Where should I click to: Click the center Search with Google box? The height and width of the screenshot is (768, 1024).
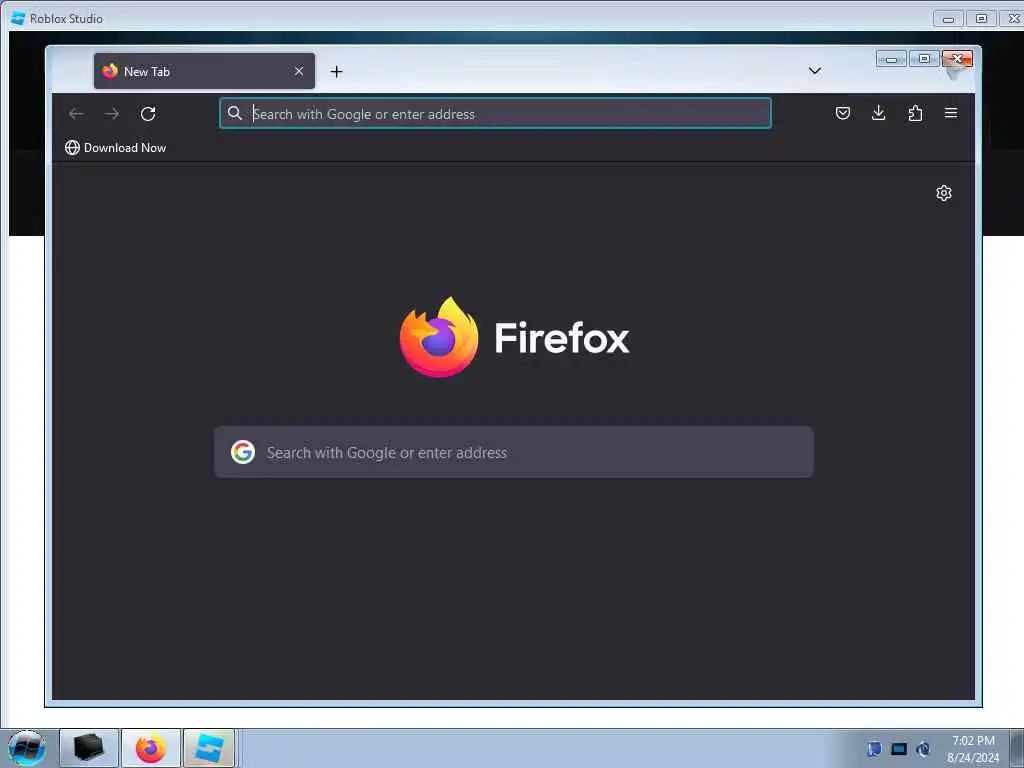tap(514, 452)
